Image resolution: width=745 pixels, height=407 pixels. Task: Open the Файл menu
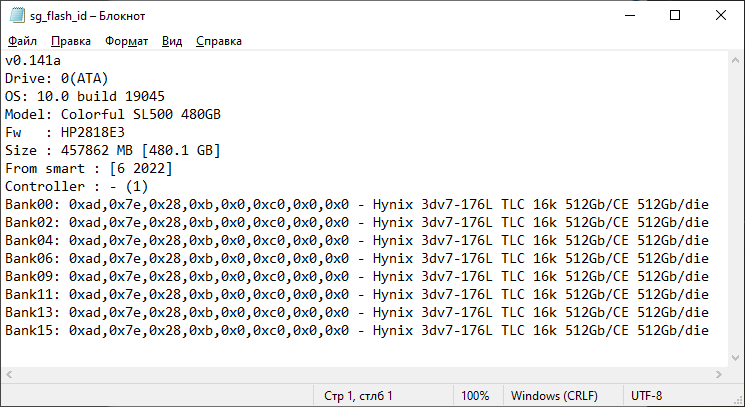click(x=22, y=41)
